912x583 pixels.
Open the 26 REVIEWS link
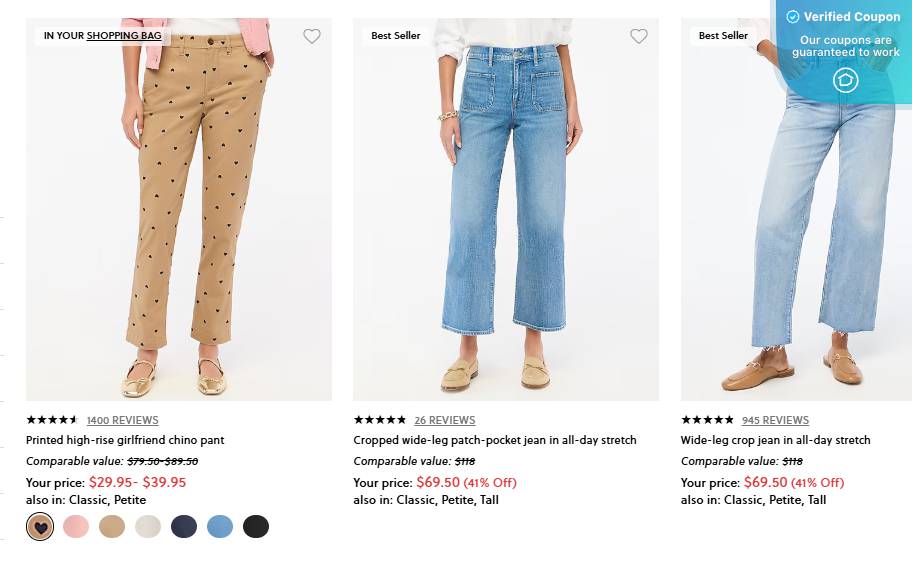[444, 420]
